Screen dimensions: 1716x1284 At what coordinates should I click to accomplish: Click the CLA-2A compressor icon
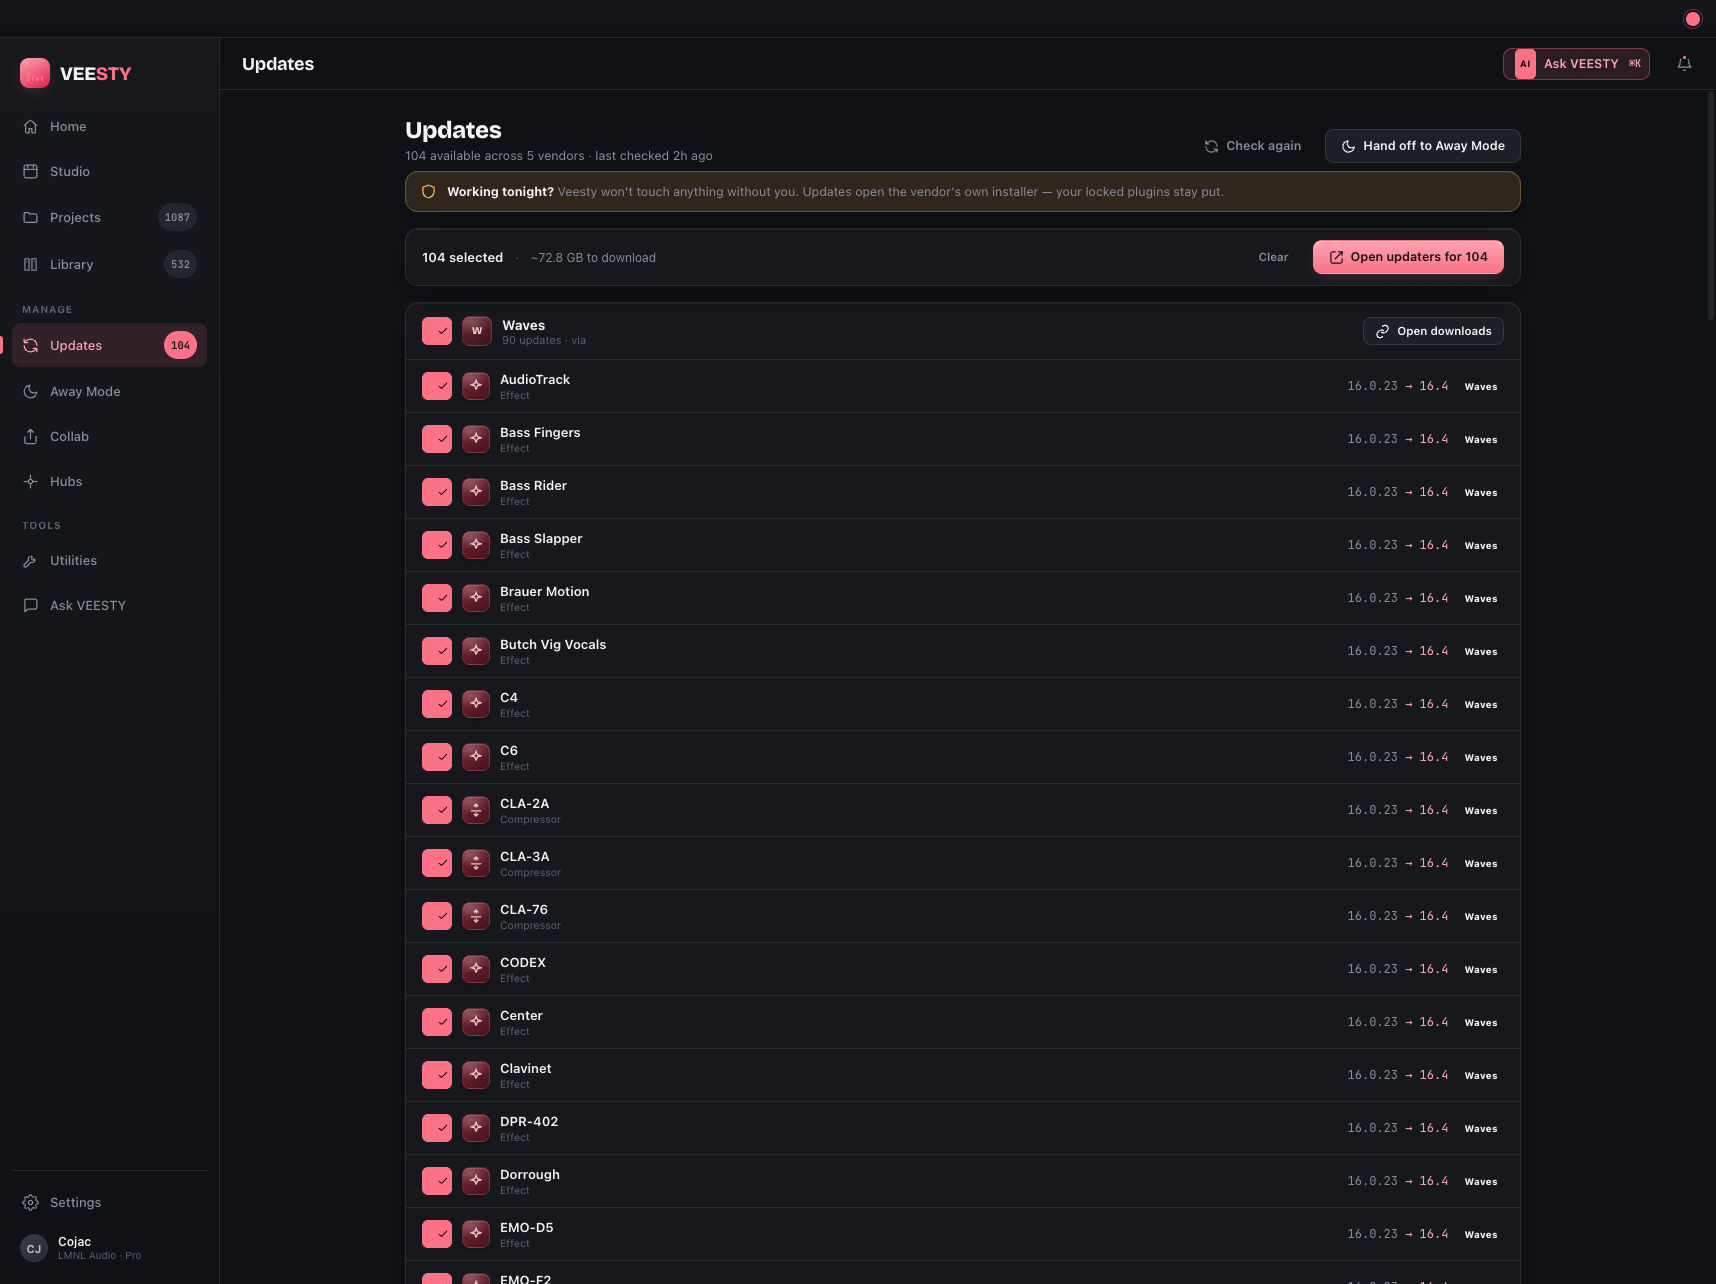click(476, 810)
